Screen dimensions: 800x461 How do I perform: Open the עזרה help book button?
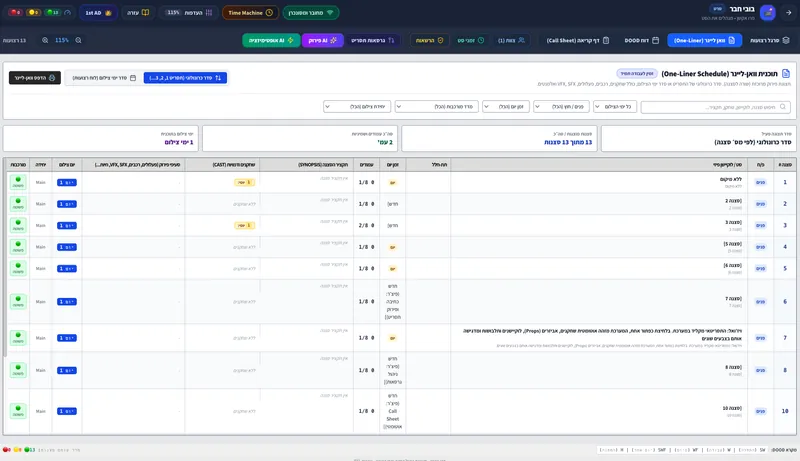[x=138, y=13]
